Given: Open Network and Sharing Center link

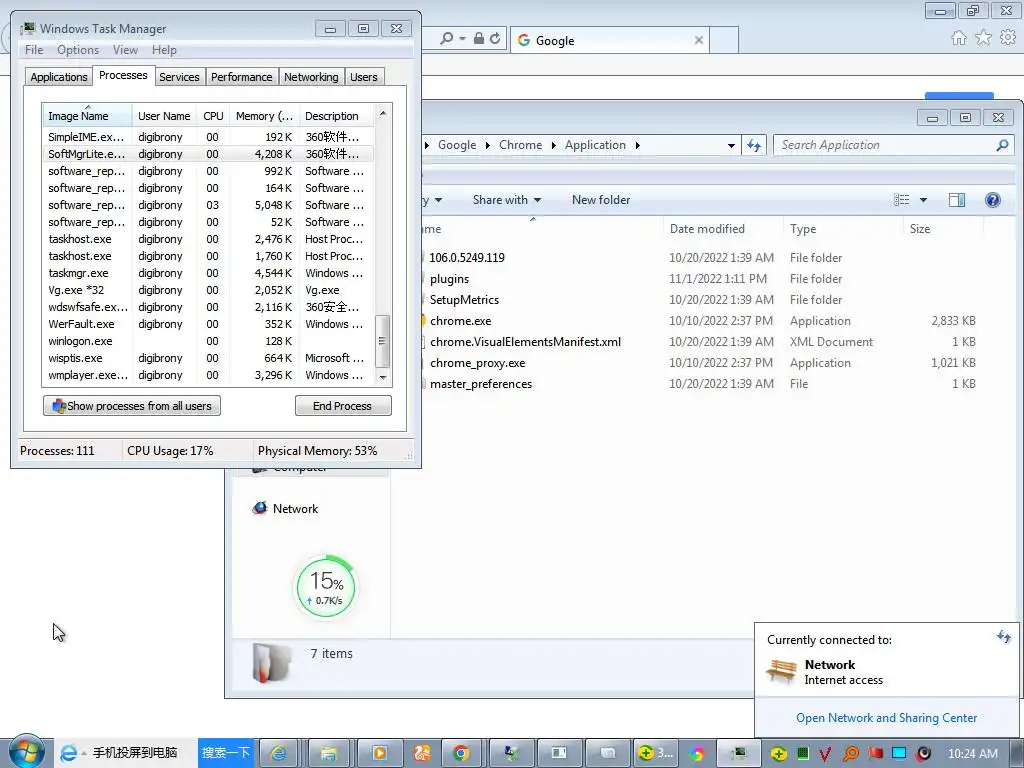Looking at the screenshot, I should pos(886,718).
